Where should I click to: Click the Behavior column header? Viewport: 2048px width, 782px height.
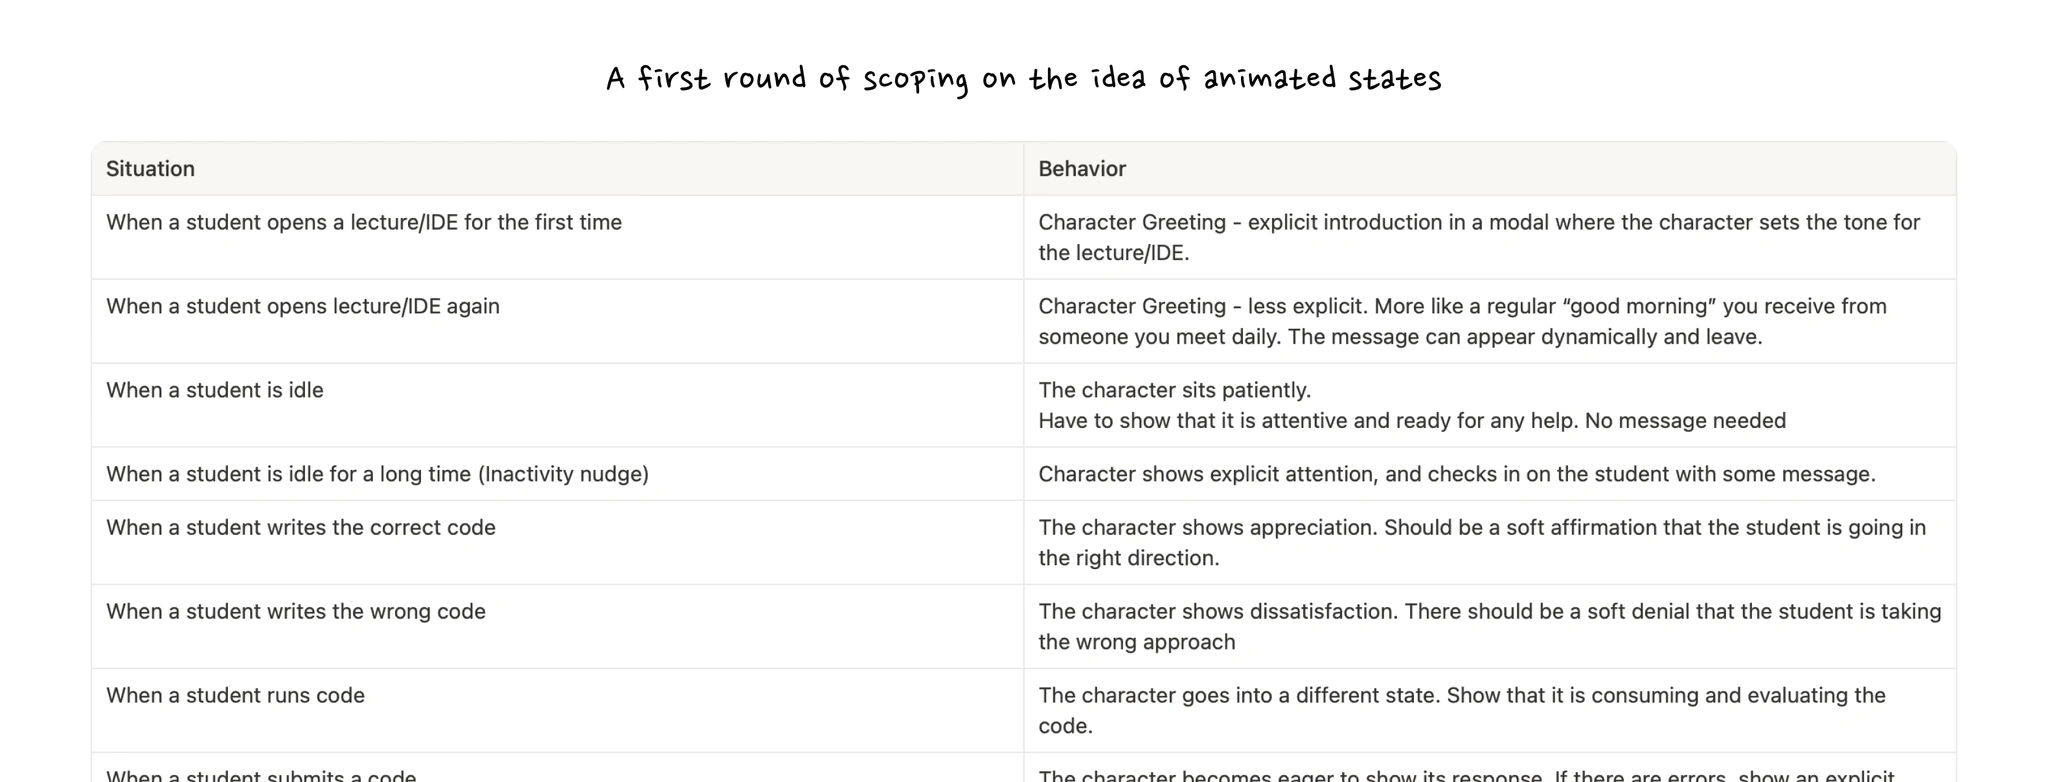click(1081, 169)
